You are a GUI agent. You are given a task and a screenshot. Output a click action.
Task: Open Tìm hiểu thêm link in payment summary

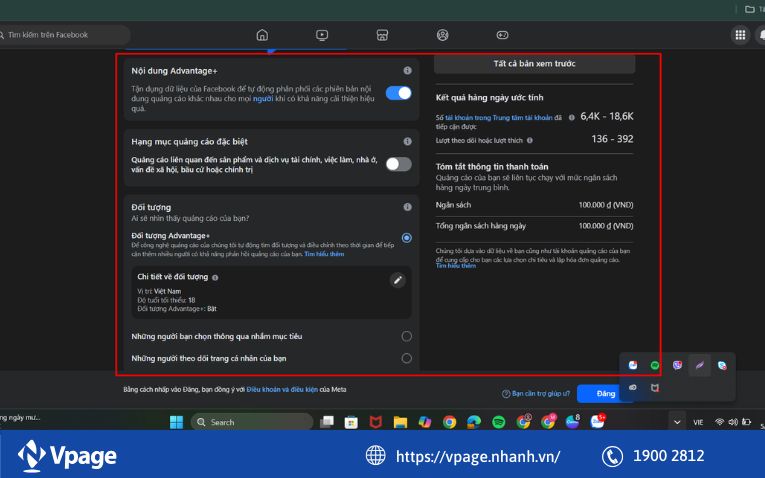[x=456, y=266]
